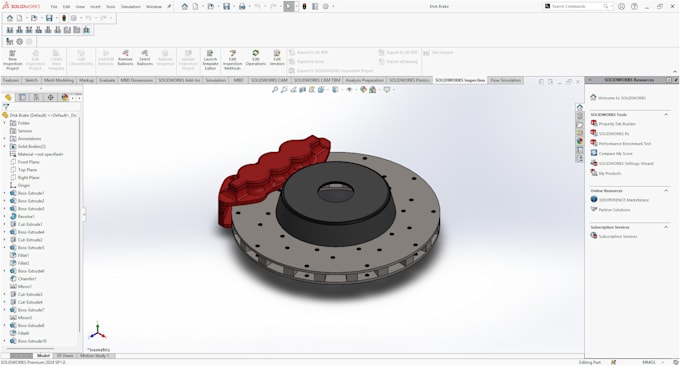Click Select Balloons in the ribbon
This screenshot has width=680, height=366.
[145, 58]
